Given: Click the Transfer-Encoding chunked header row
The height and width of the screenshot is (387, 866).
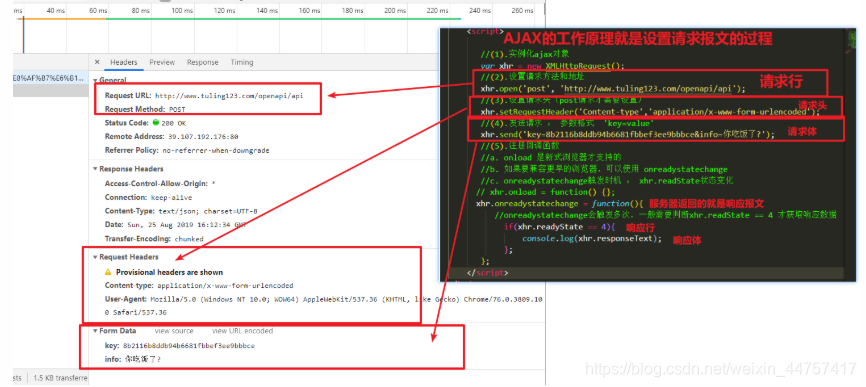Looking at the screenshot, I should 154,239.
